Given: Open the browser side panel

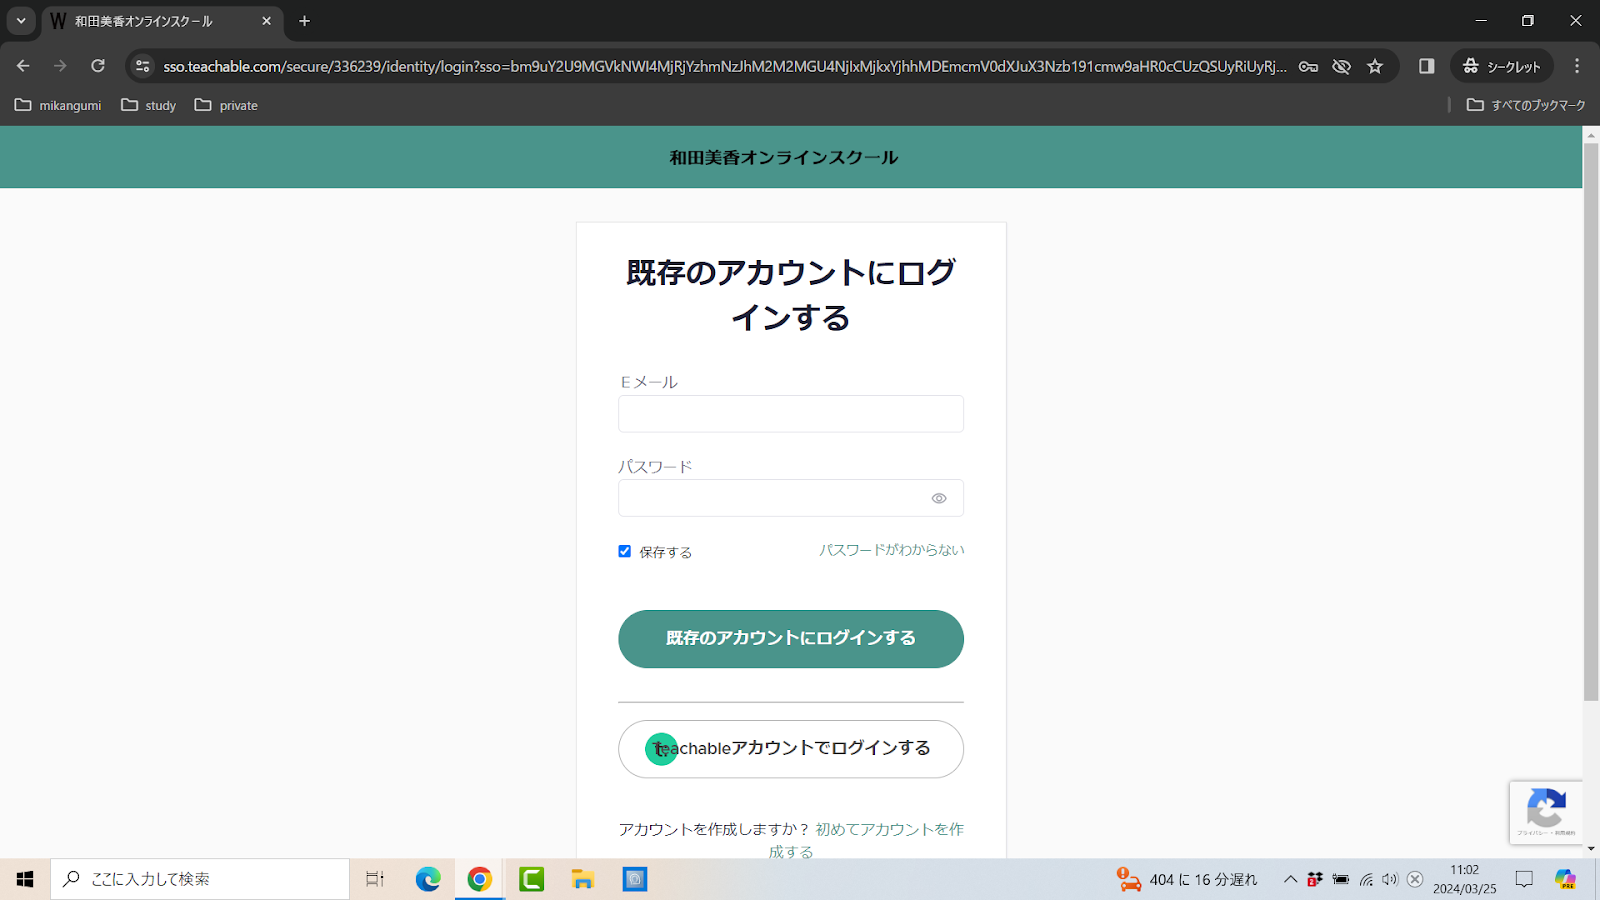Looking at the screenshot, I should click(1427, 66).
